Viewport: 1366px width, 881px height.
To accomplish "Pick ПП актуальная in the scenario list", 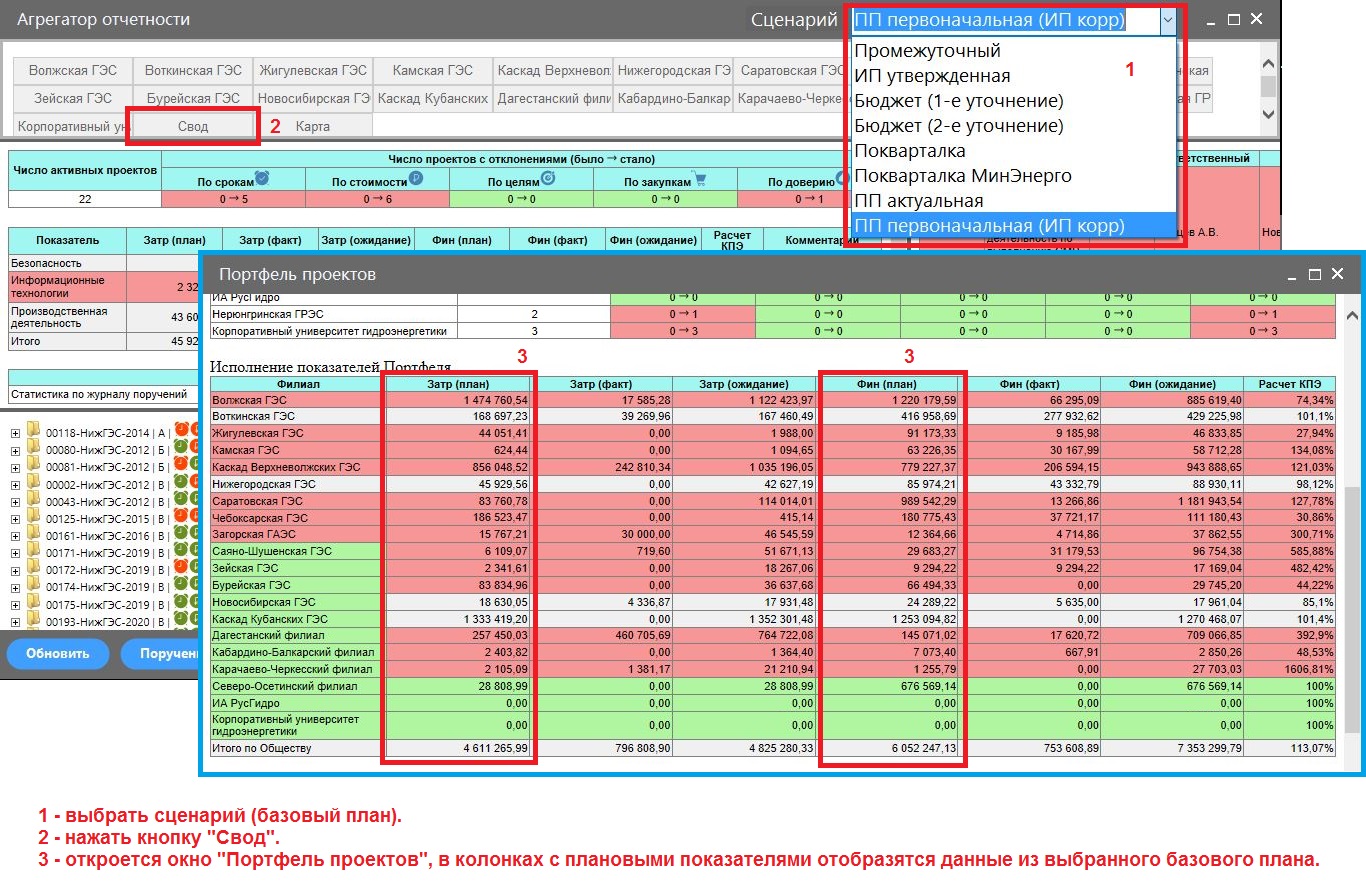I will tap(919, 201).
